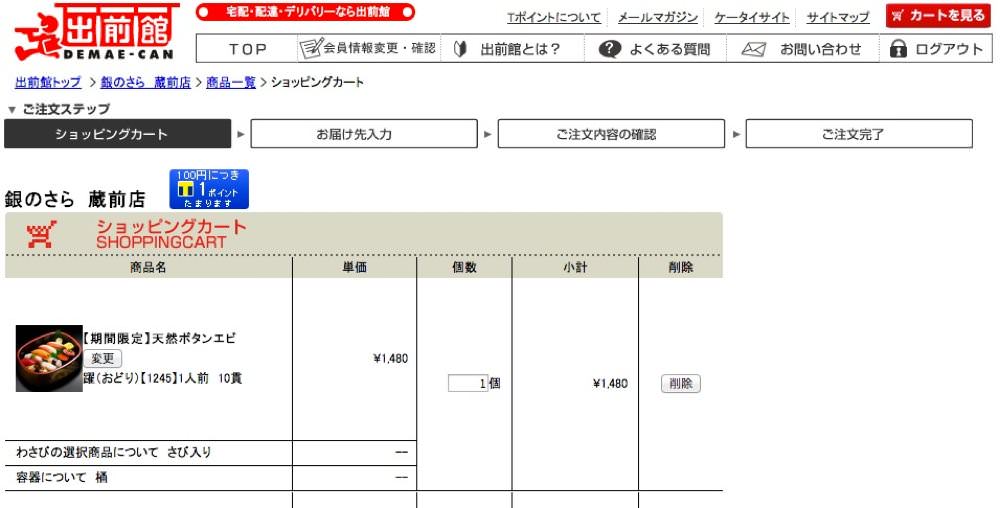This screenshot has width=1000, height=508.
Task: Open the Tポイントについて link
Action: click(x=554, y=18)
